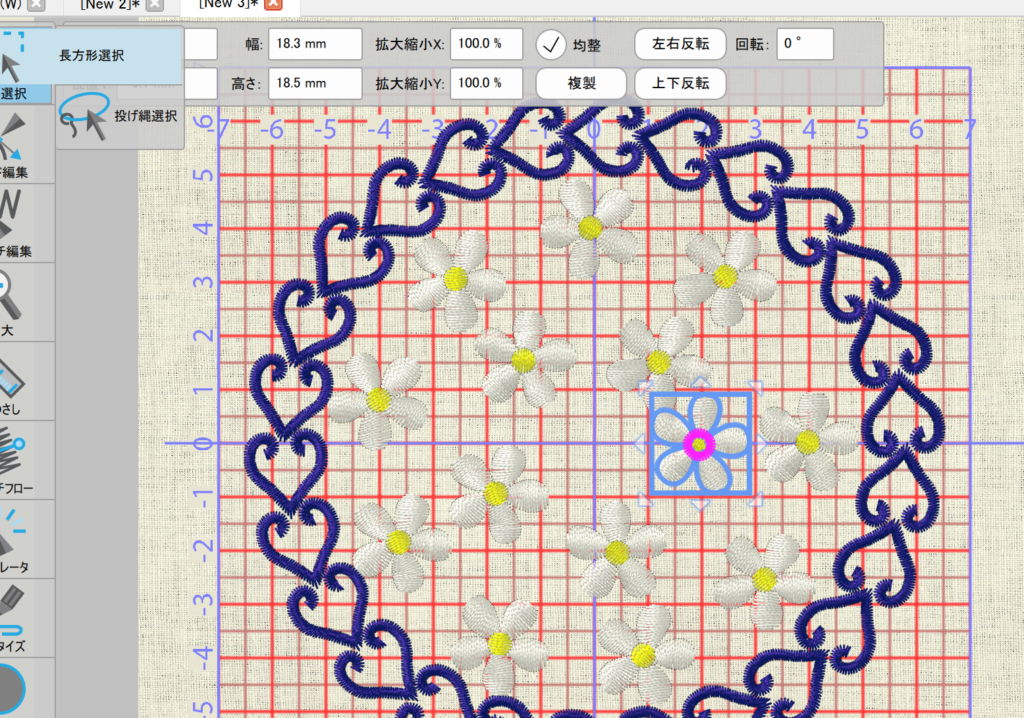Close the [New 3]* tab

click(273, 5)
